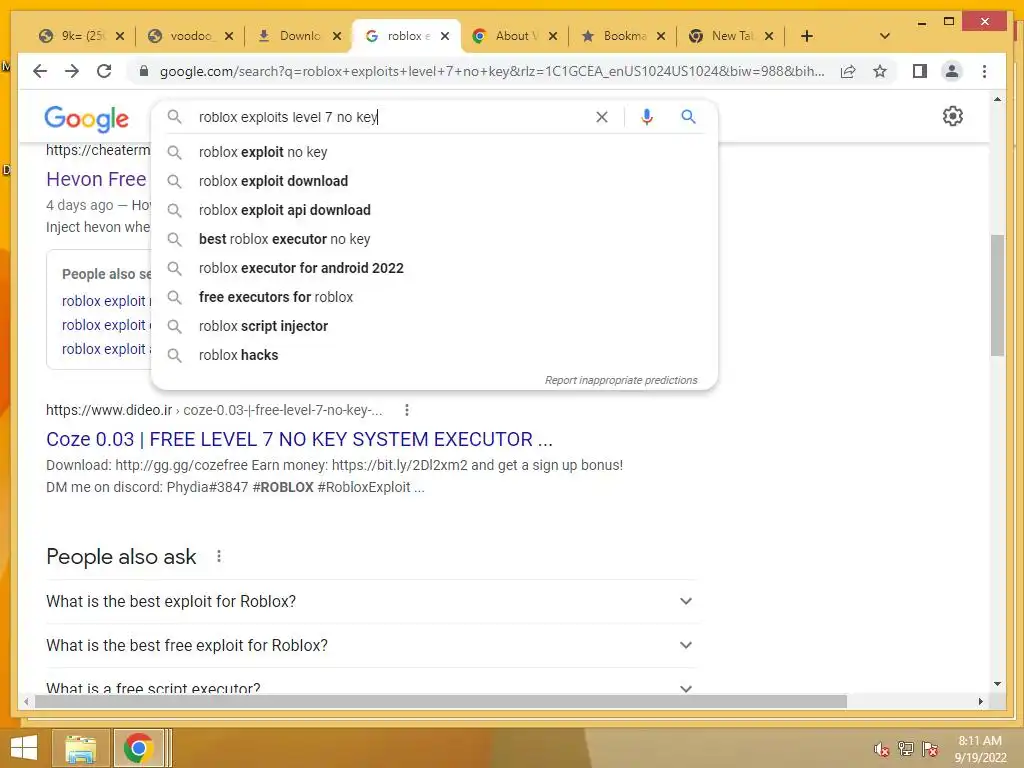Open Coze 0.03 Free Level 7 result
Image resolution: width=1024 pixels, height=768 pixels.
(x=299, y=439)
